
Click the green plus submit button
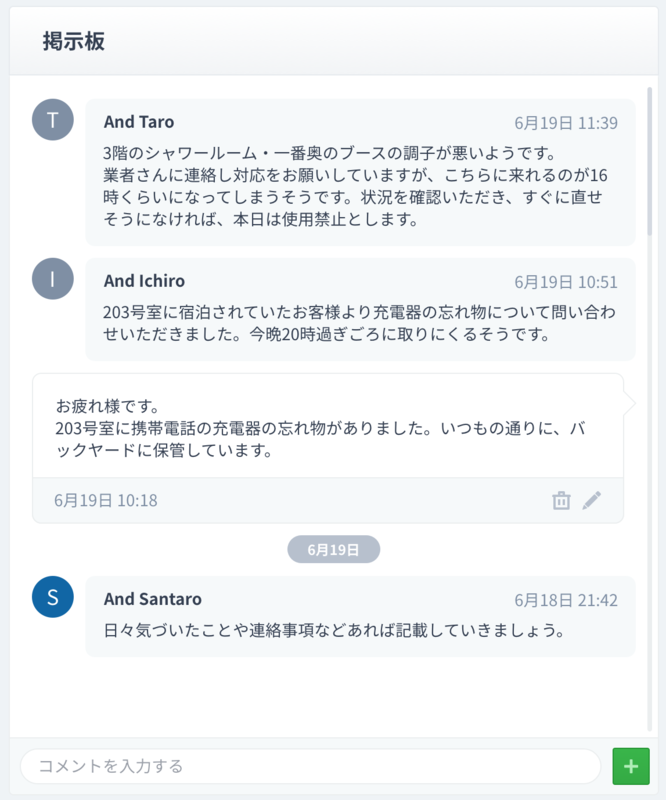(631, 766)
